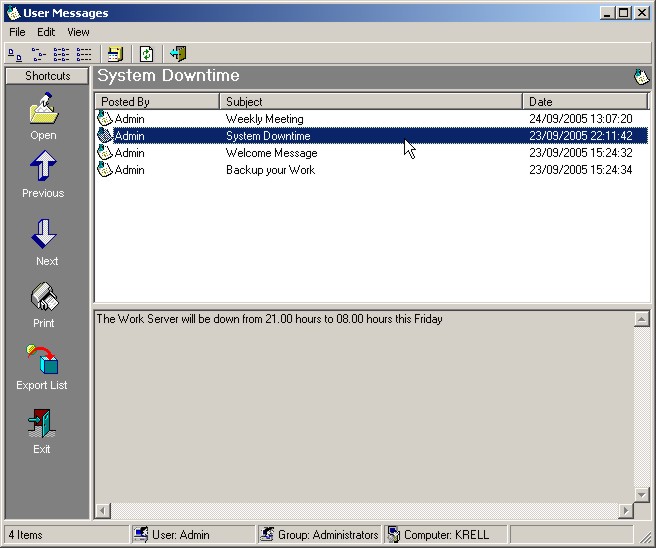656x548 pixels.
Task: Switch to large icons view in the toolbar
Action: (x=15, y=54)
